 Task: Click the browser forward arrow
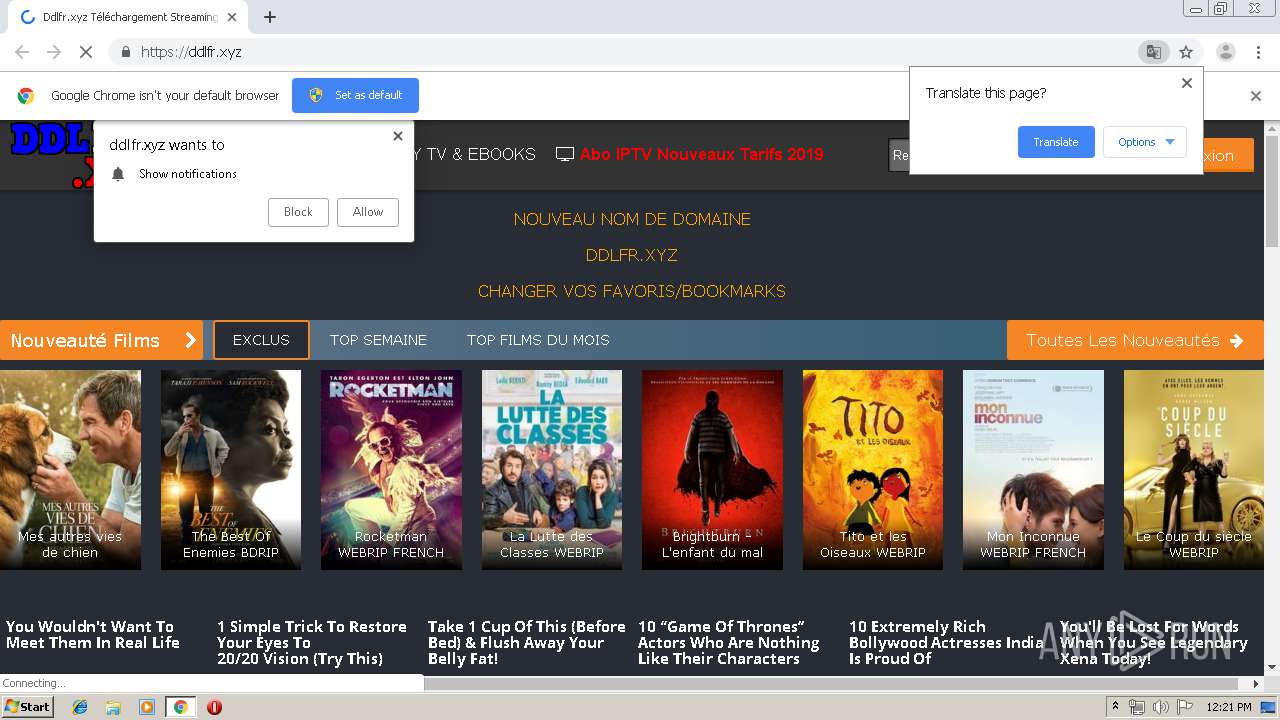(x=54, y=52)
